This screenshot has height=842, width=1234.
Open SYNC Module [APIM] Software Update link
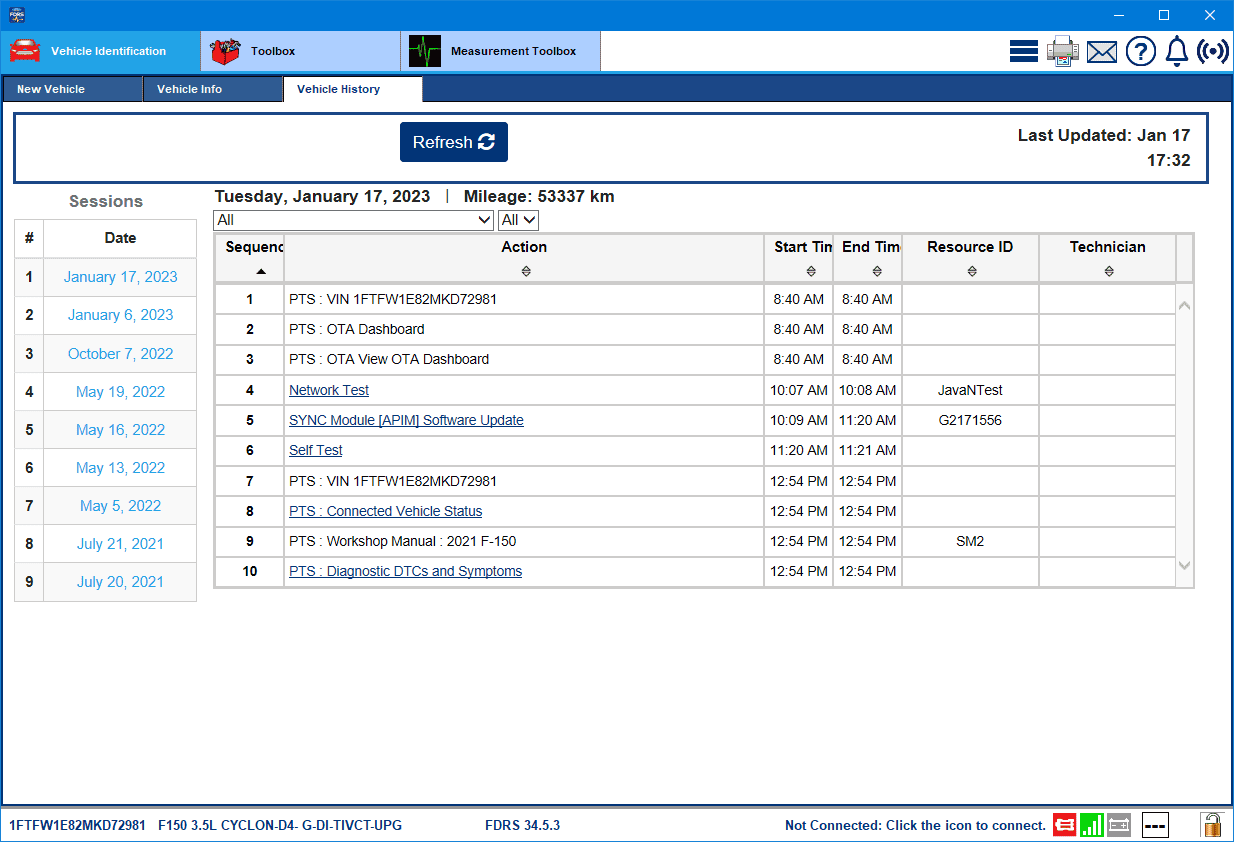[406, 420]
